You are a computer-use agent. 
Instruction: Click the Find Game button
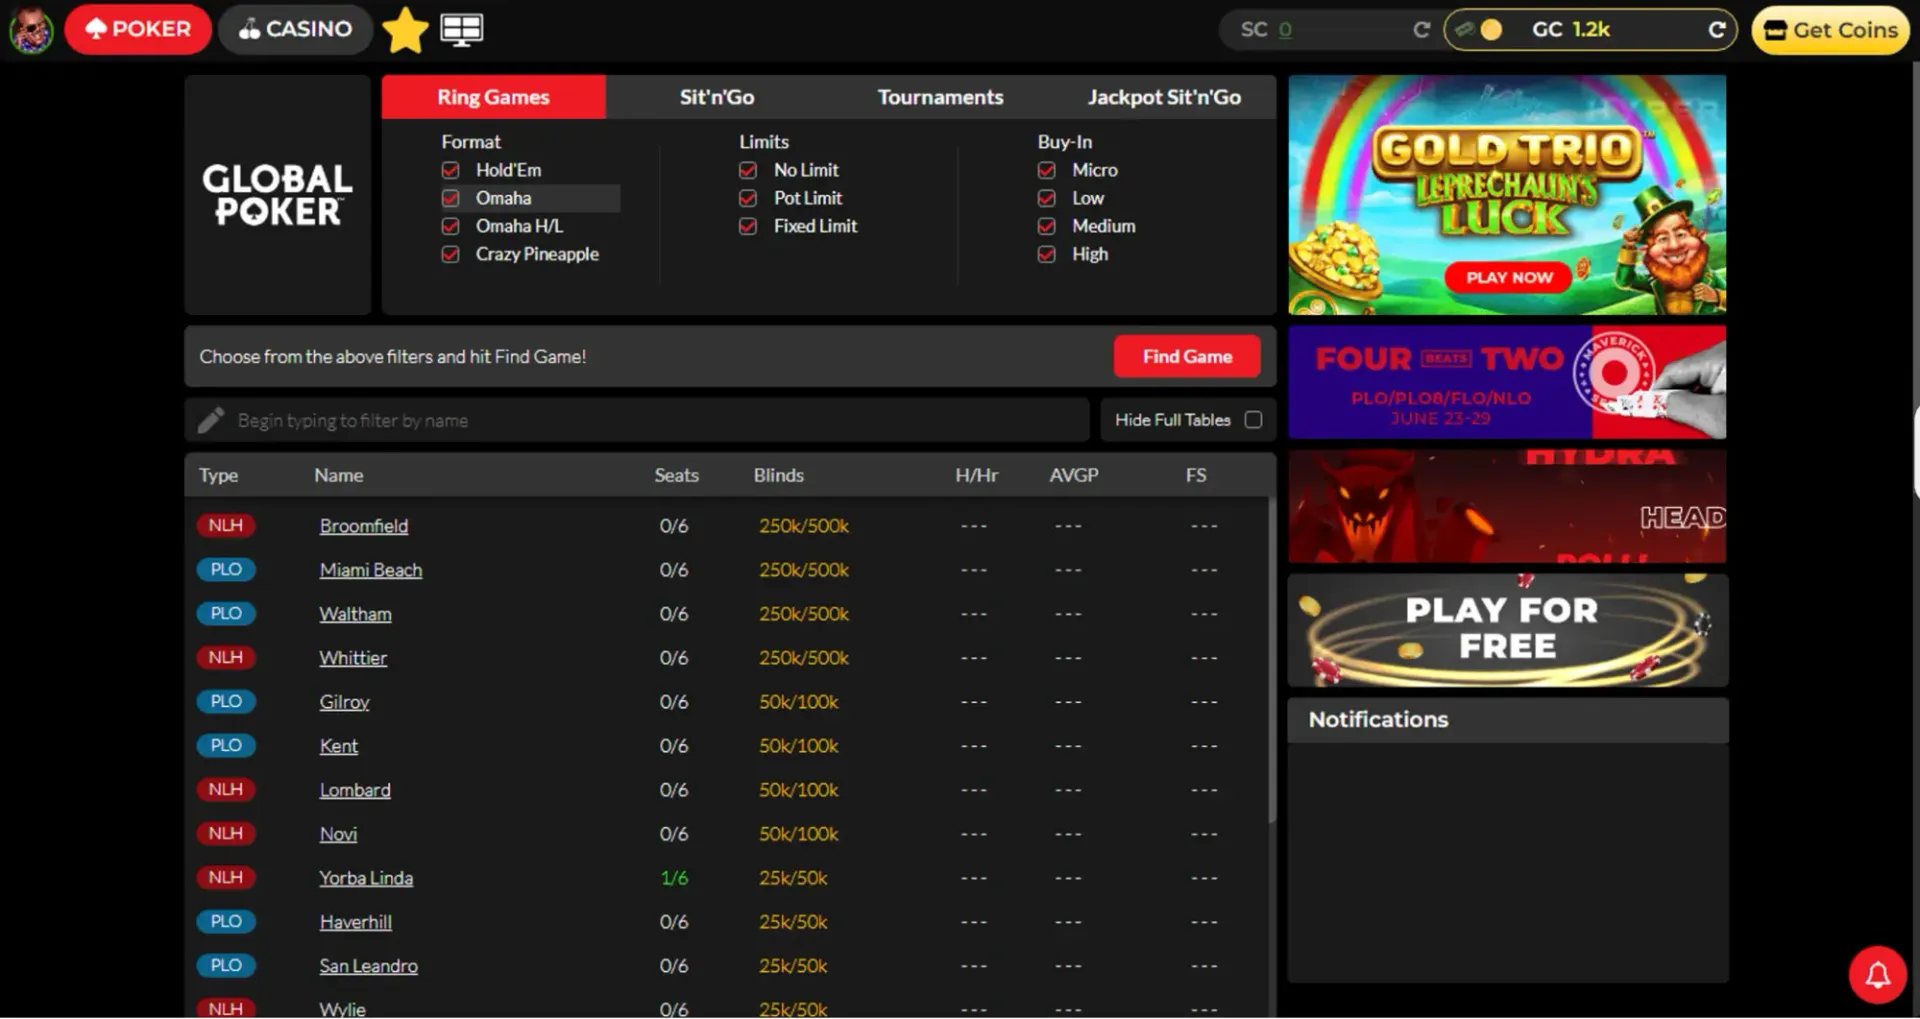click(x=1187, y=356)
